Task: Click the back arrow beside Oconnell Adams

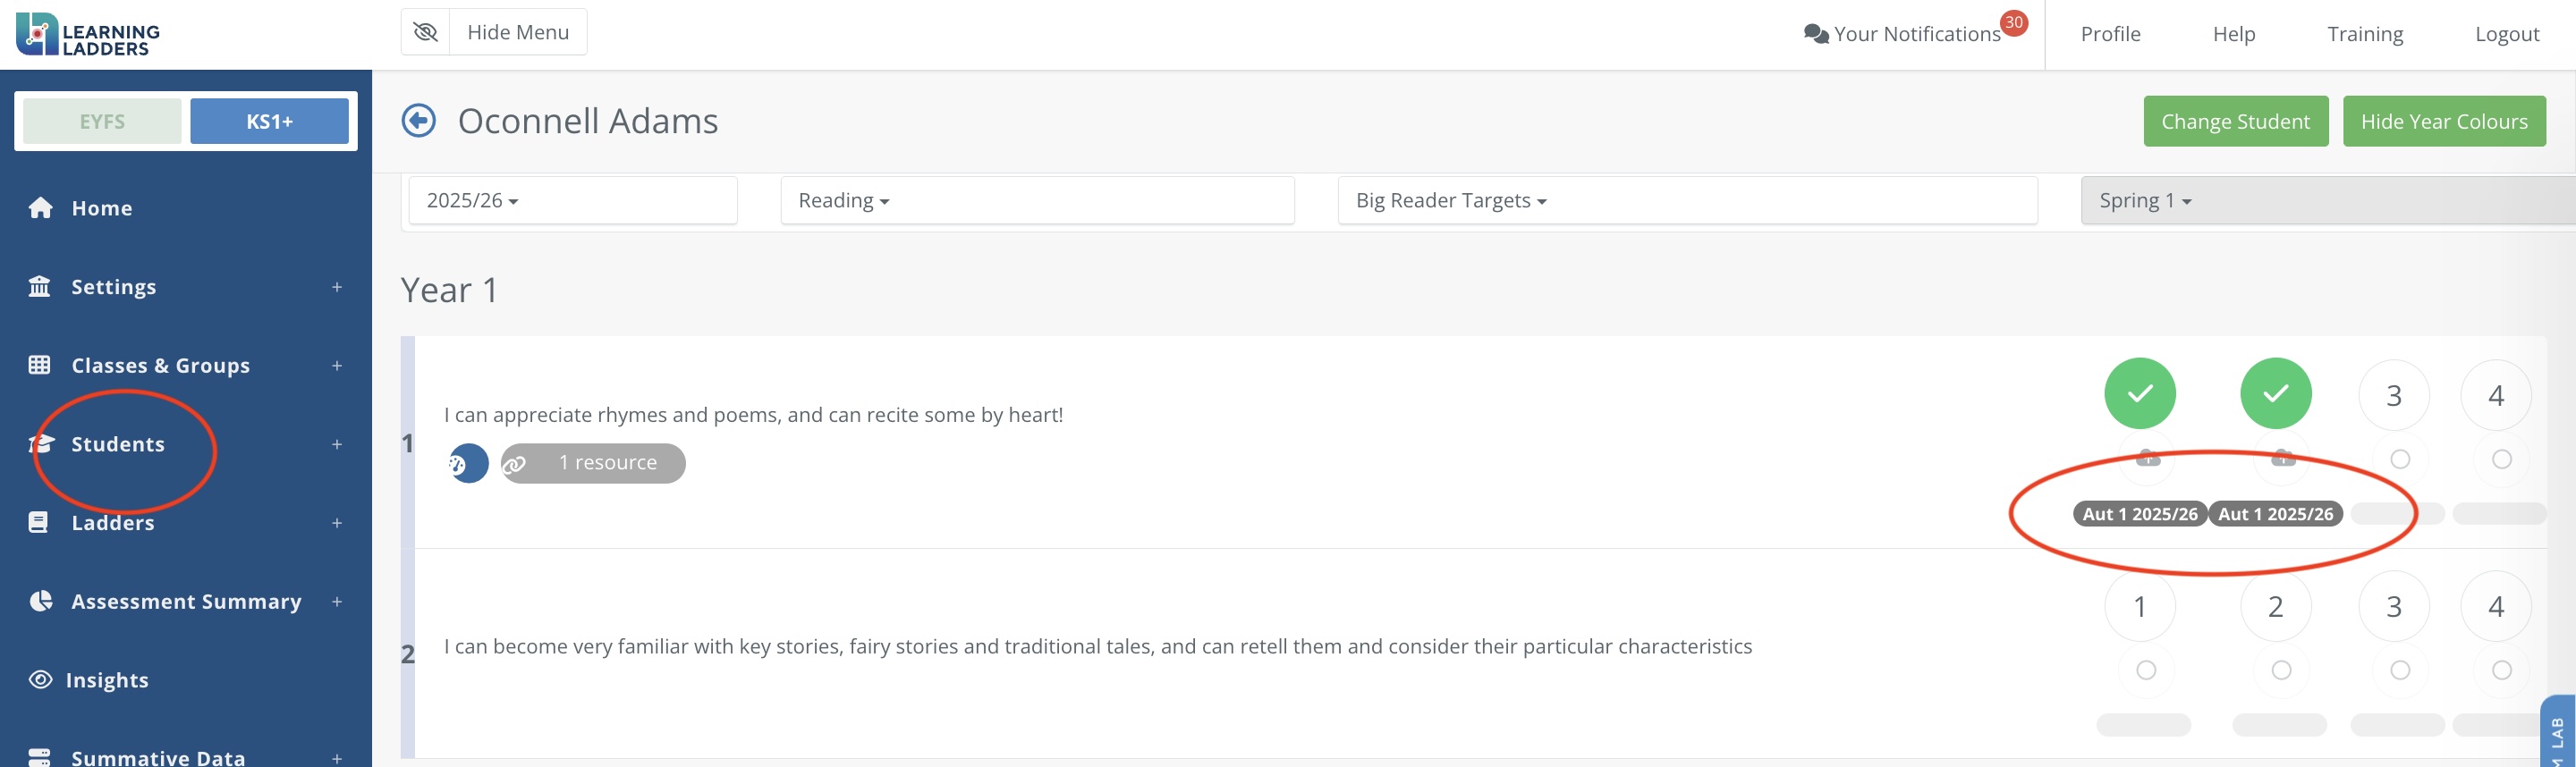Action: [418, 121]
